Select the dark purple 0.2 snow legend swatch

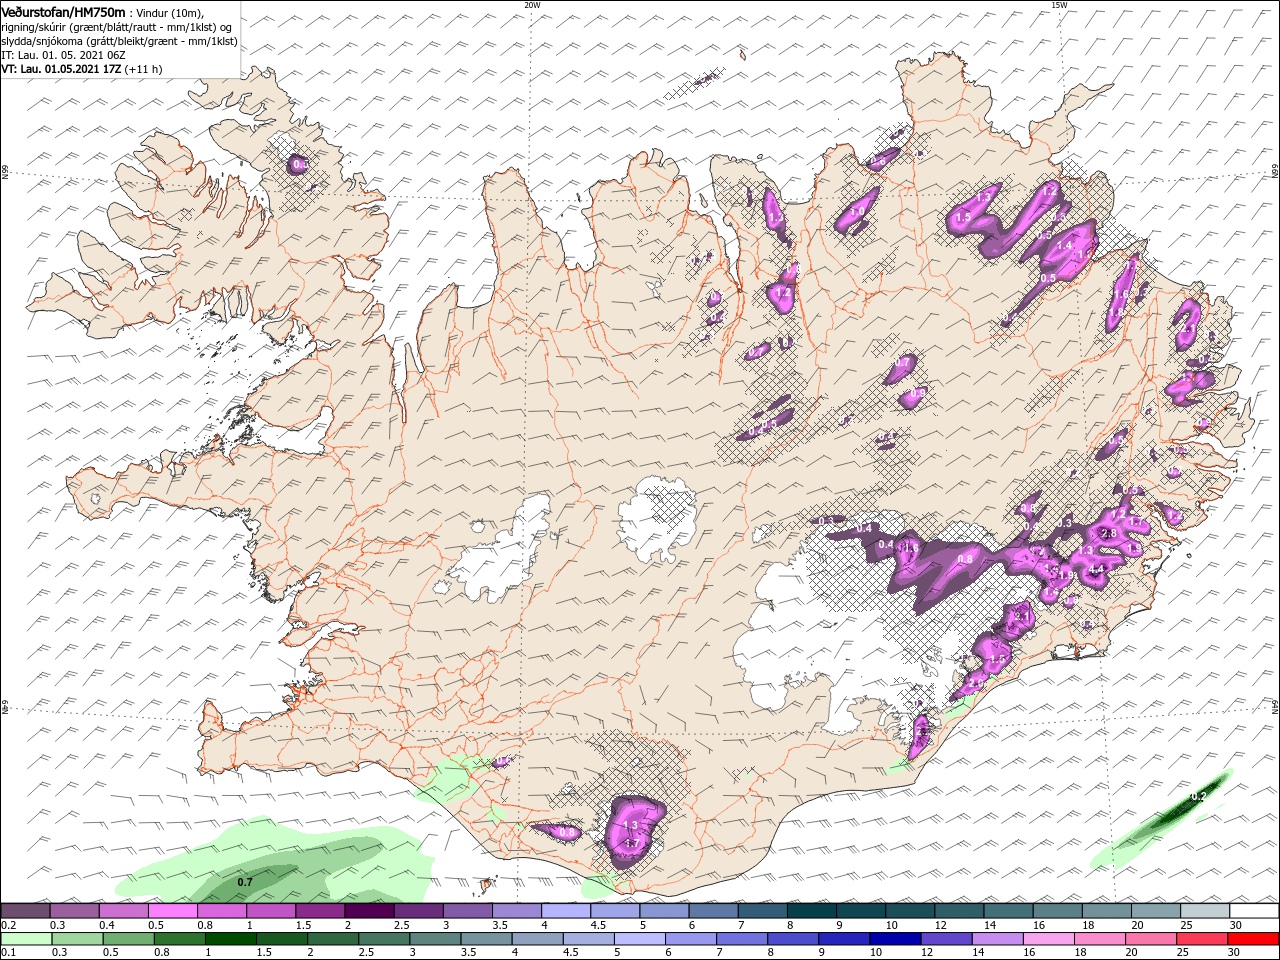click(x=25, y=911)
